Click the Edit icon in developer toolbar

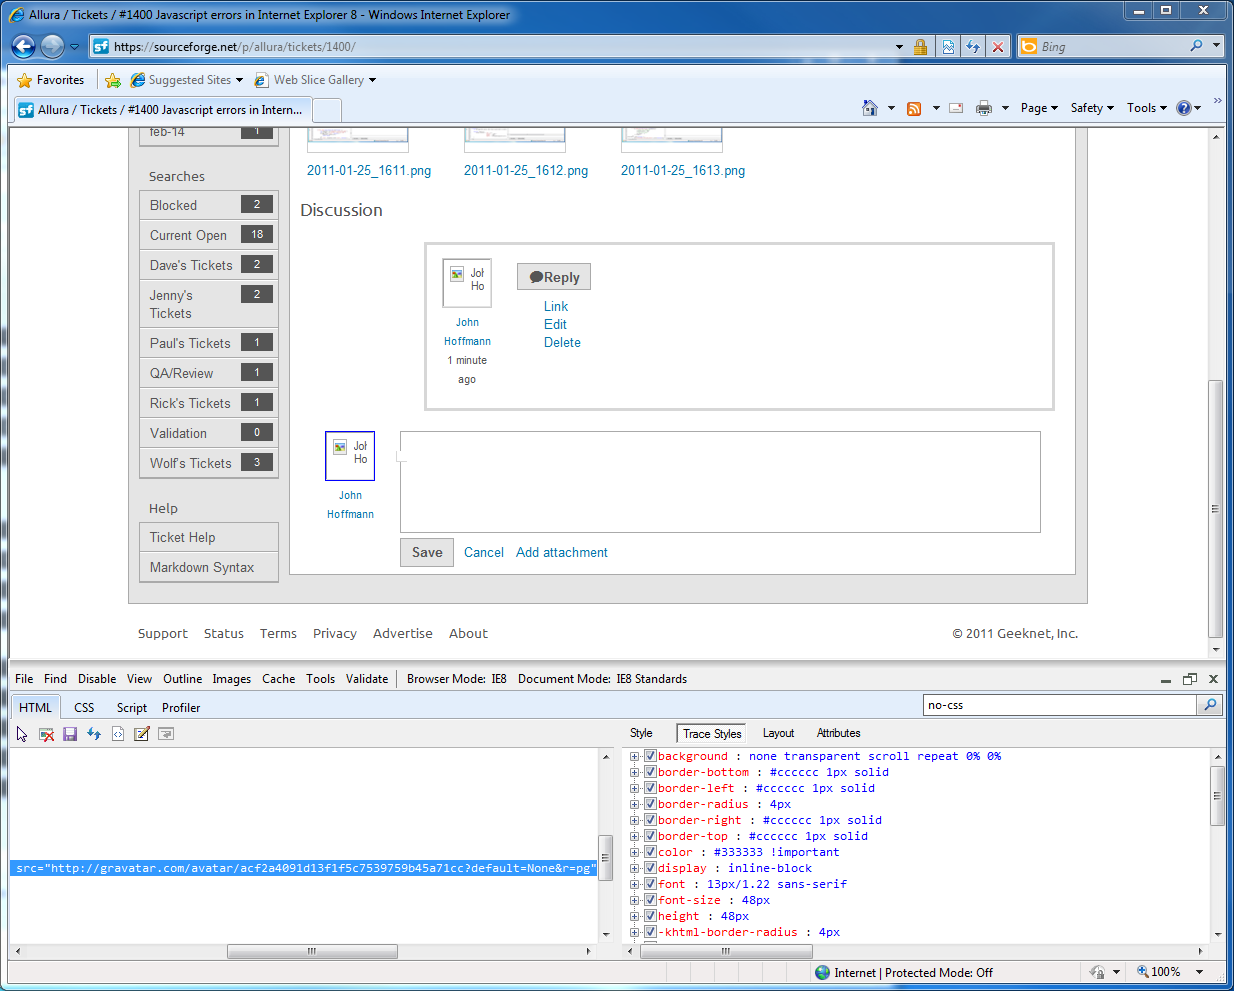tap(142, 734)
